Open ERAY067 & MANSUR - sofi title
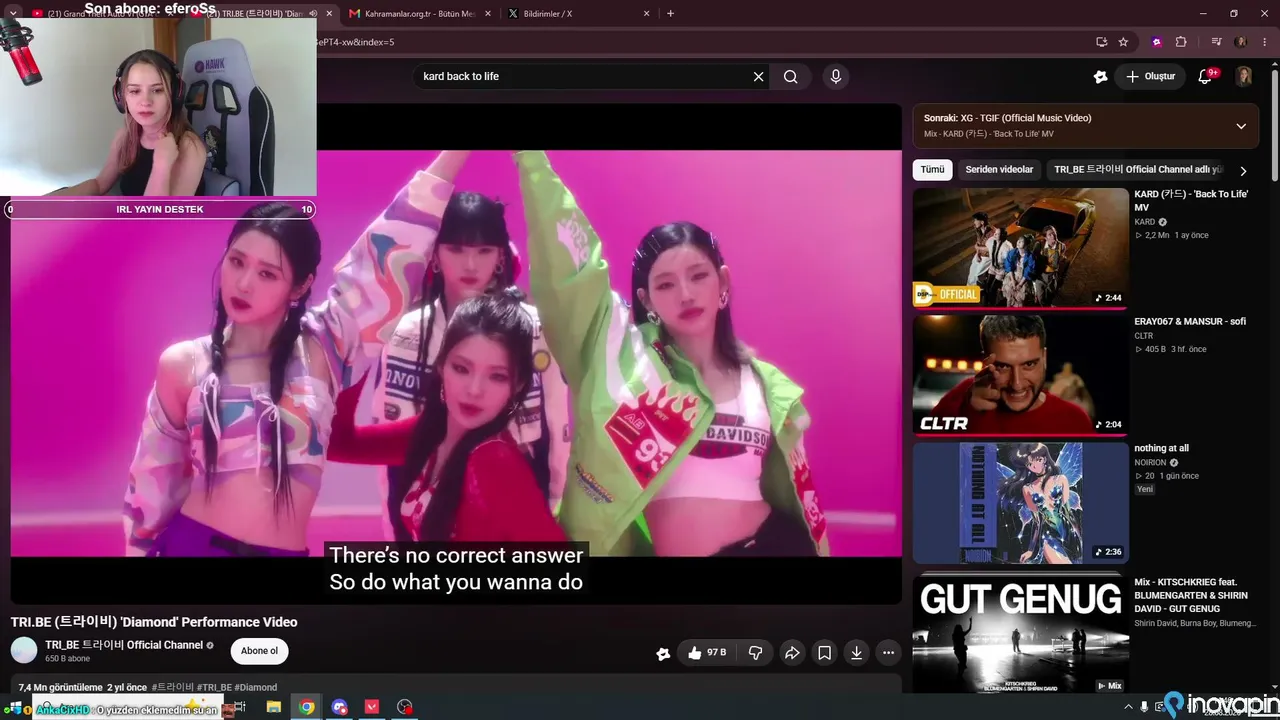 pos(1190,322)
